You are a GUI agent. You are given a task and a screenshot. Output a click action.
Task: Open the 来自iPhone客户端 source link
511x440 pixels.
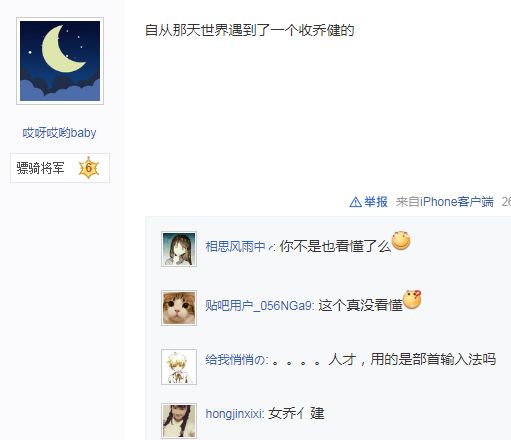click(445, 202)
